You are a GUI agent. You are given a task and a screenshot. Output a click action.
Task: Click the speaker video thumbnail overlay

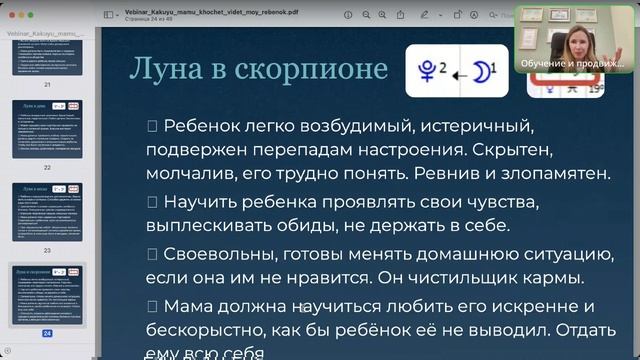point(575,39)
